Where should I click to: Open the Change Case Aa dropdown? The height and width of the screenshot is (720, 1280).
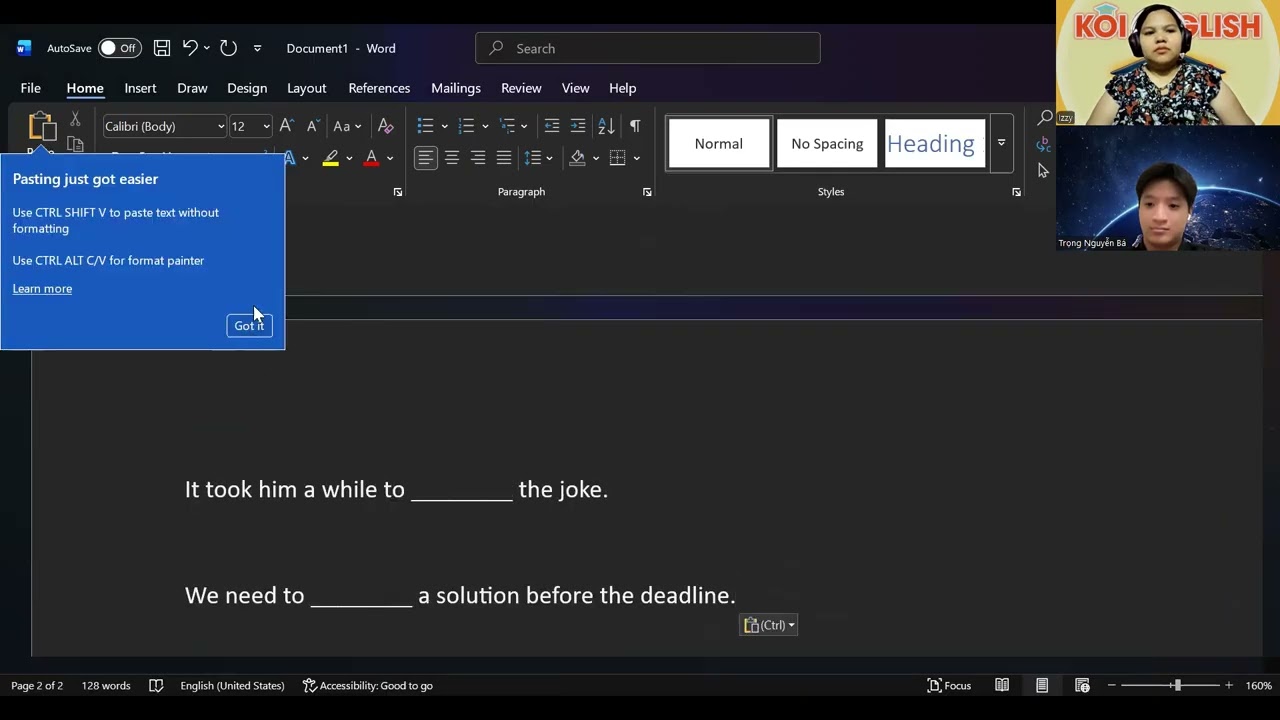coord(347,126)
